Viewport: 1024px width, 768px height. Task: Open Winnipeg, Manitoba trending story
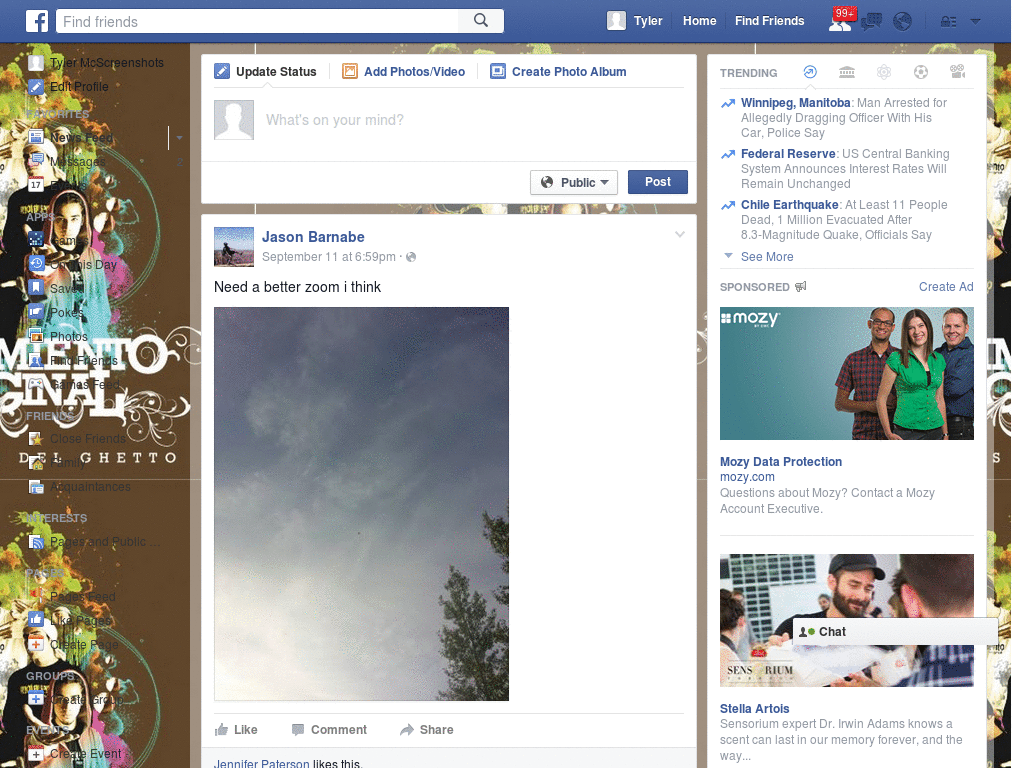point(795,103)
